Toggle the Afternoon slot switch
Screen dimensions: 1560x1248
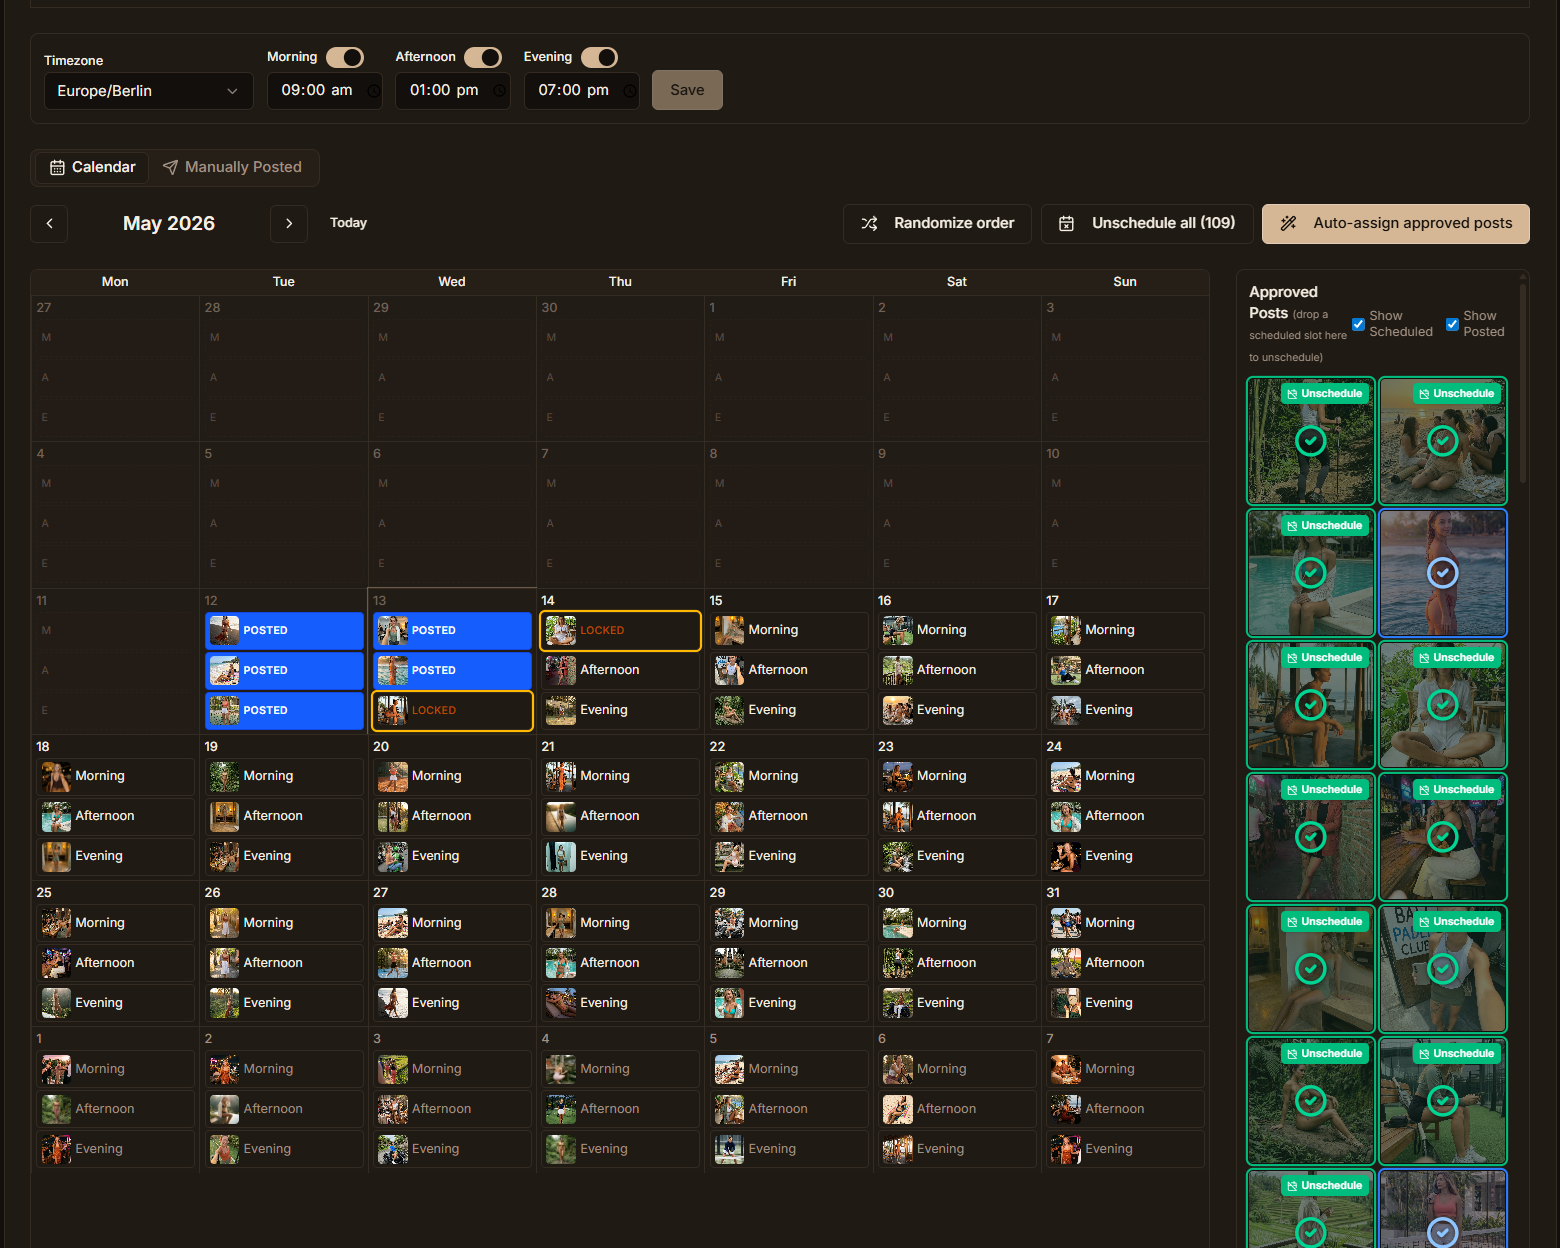tap(483, 57)
